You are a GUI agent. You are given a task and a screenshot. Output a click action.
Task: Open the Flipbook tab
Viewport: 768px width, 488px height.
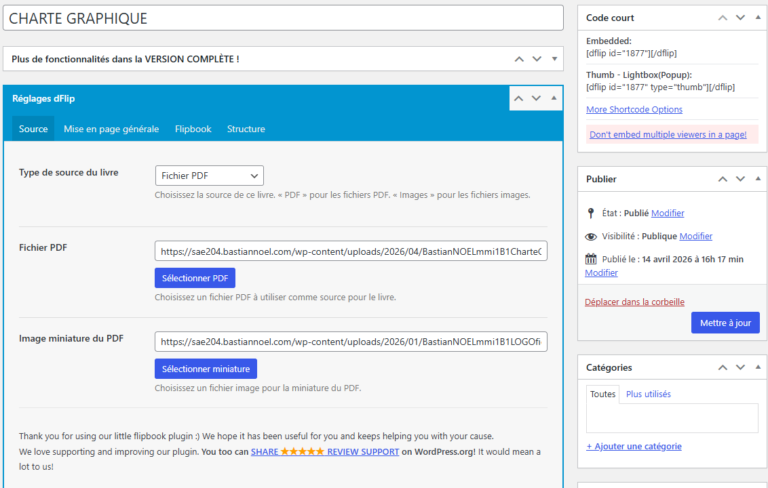click(x=193, y=129)
